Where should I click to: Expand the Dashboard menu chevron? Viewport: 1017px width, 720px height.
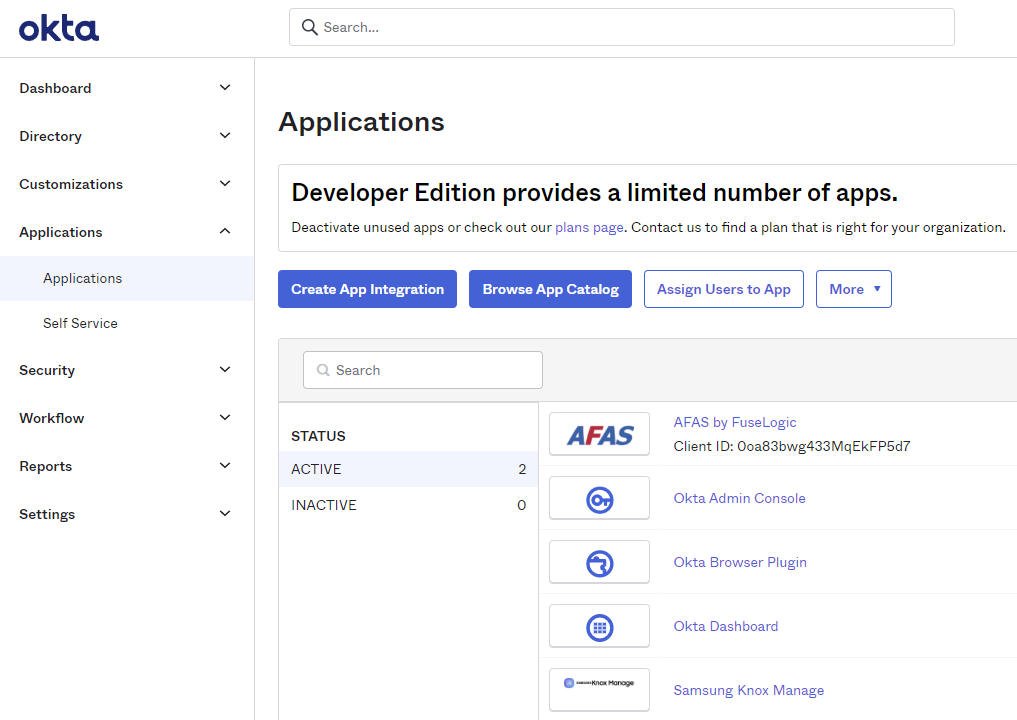(225, 88)
